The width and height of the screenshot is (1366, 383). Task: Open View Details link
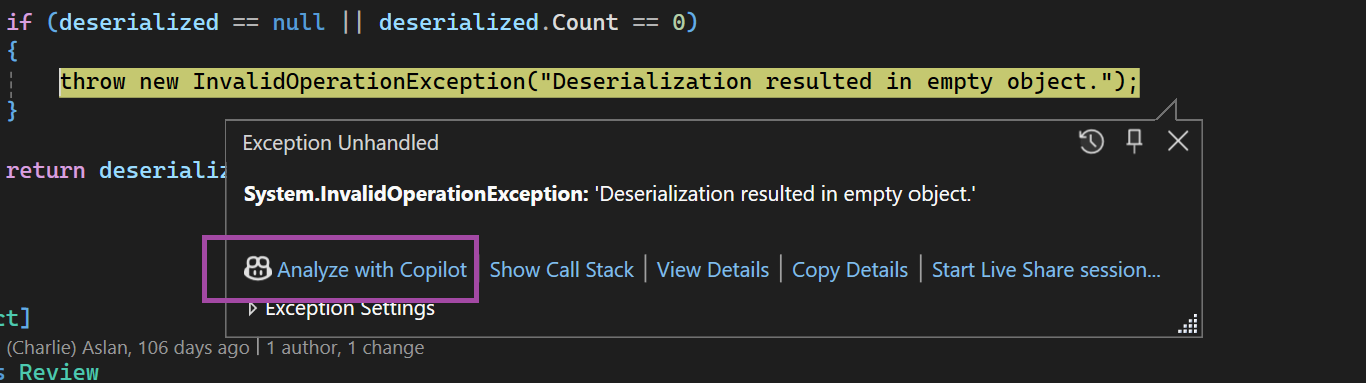(x=713, y=269)
